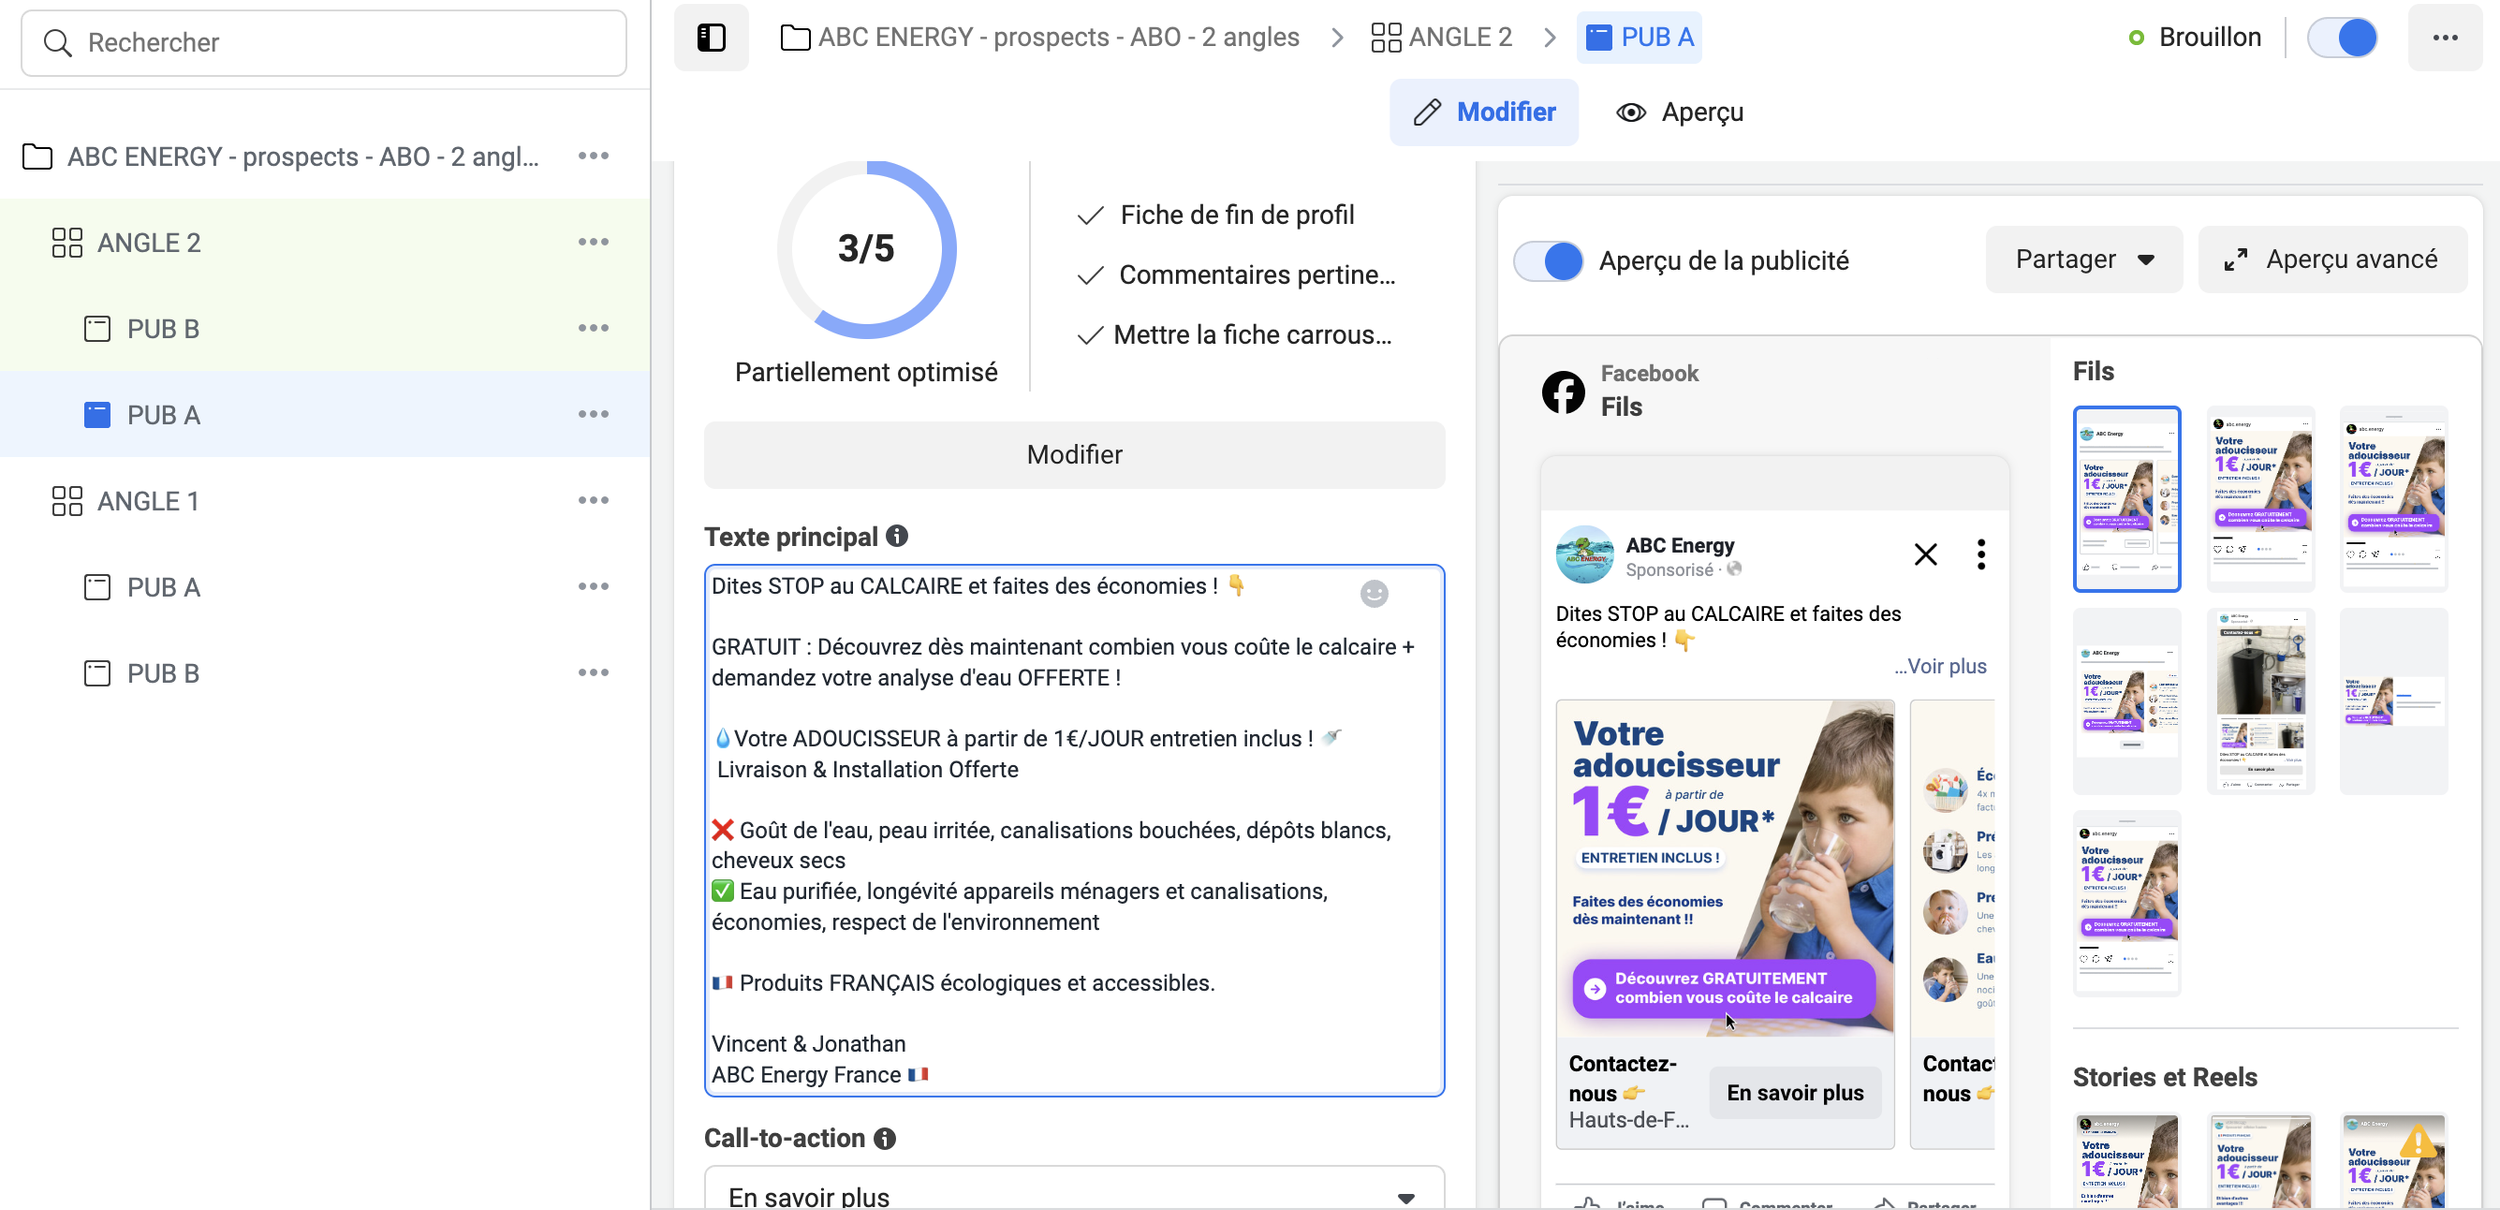
Task: Close the ABC Energy ad preview with X
Action: pyautogui.click(x=1925, y=555)
